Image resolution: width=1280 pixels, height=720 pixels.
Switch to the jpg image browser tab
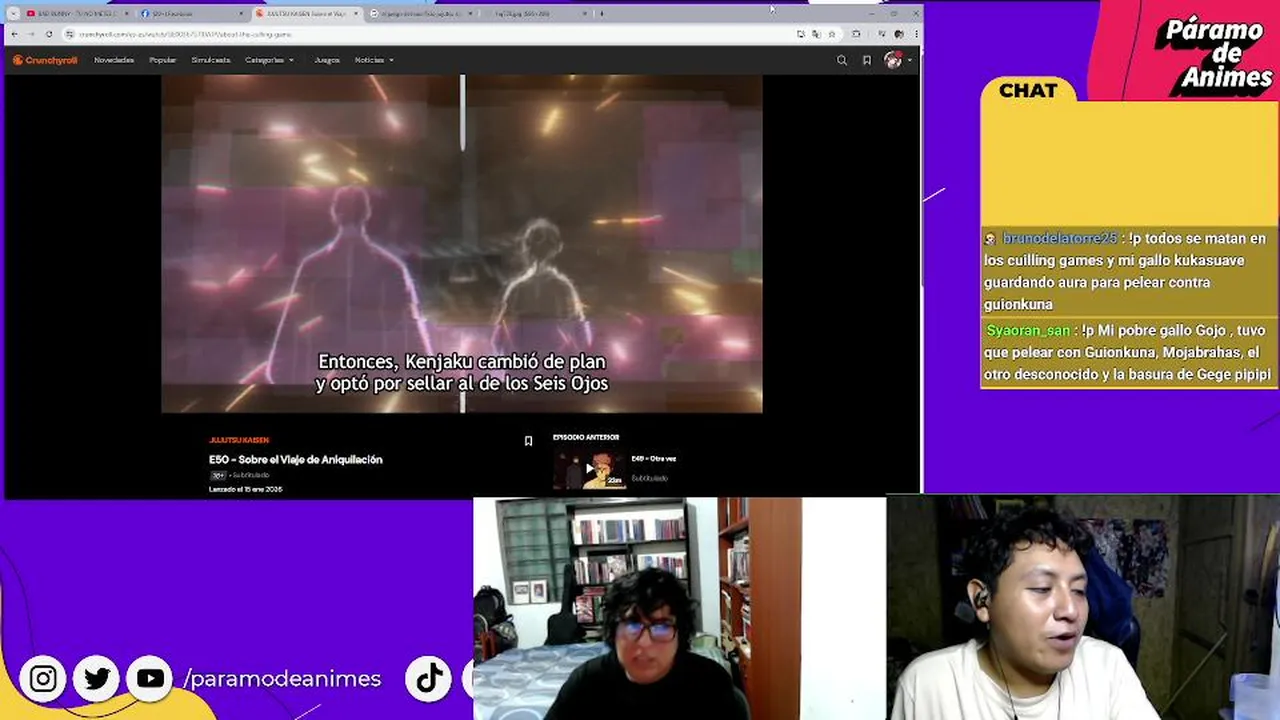click(535, 14)
